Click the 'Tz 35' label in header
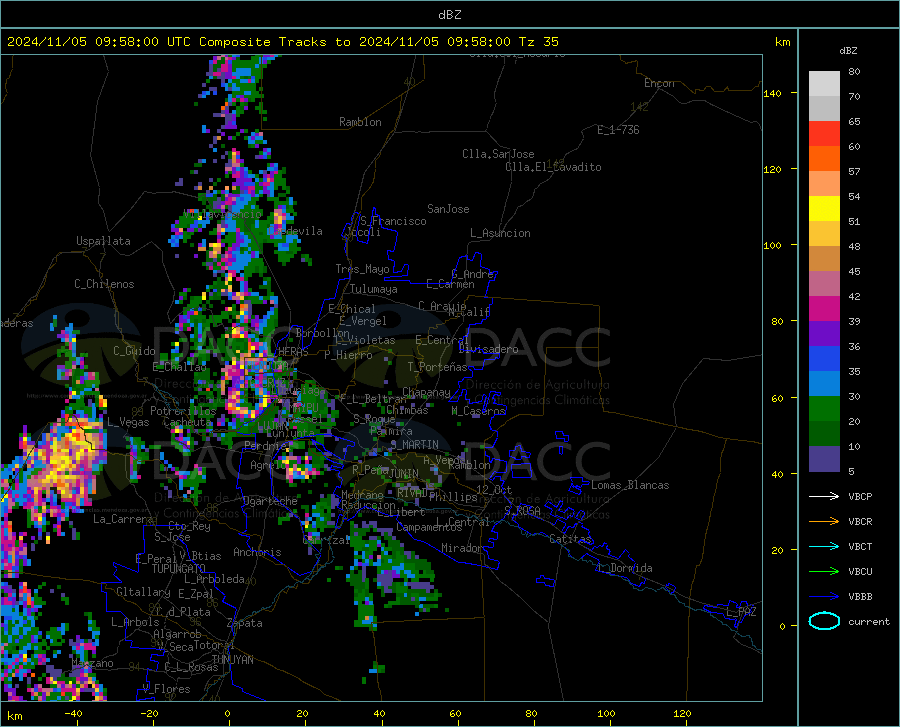The height and width of the screenshot is (727, 900). (538, 42)
